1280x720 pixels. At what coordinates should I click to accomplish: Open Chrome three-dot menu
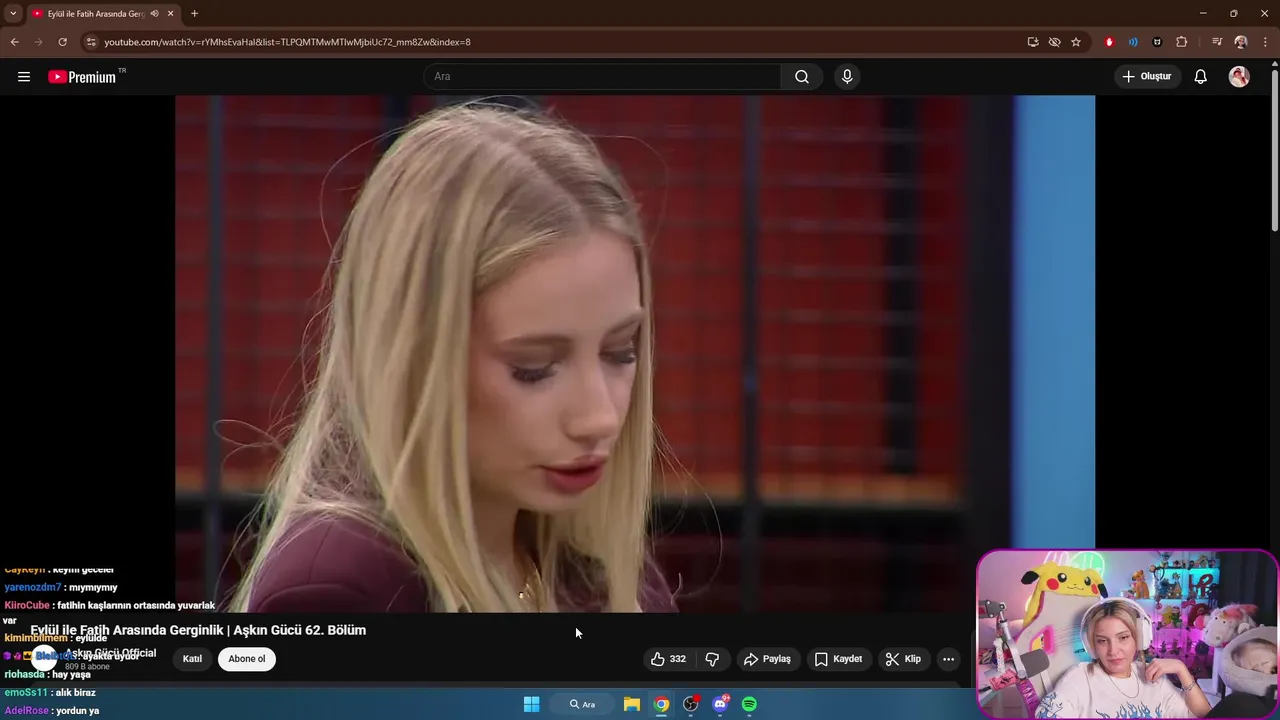coord(1265,42)
